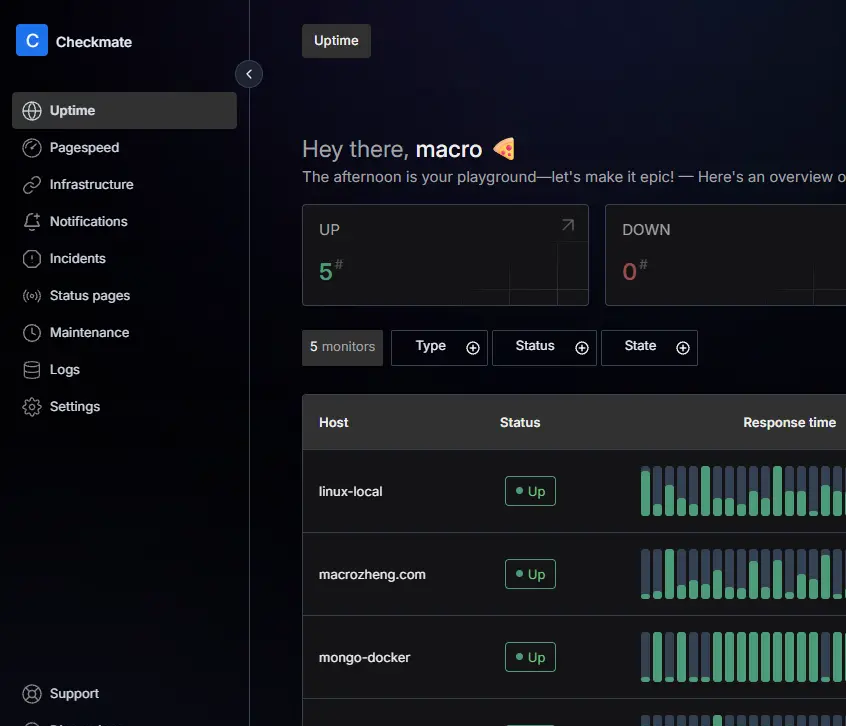This screenshot has width=846, height=726.
Task: Open Notifications using the bell icon
Action: click(x=32, y=222)
